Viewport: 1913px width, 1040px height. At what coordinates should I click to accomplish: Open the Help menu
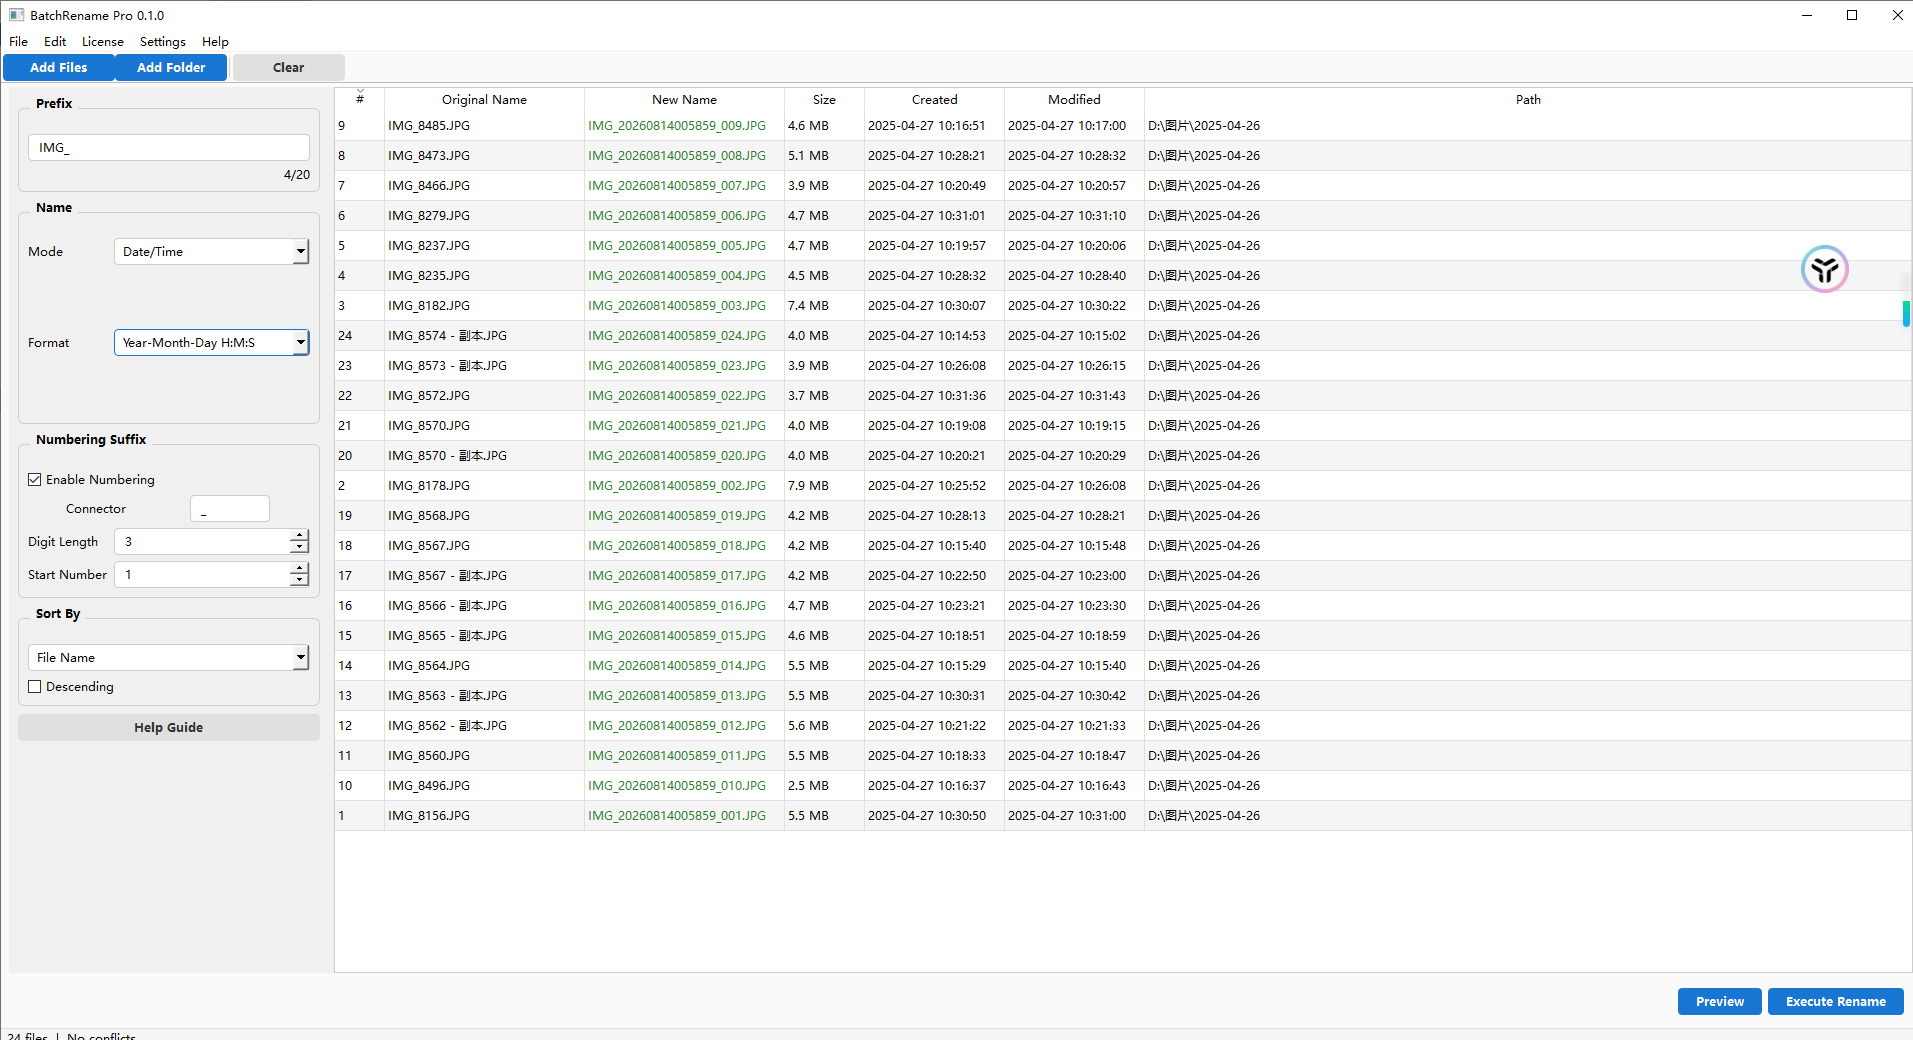pos(215,42)
